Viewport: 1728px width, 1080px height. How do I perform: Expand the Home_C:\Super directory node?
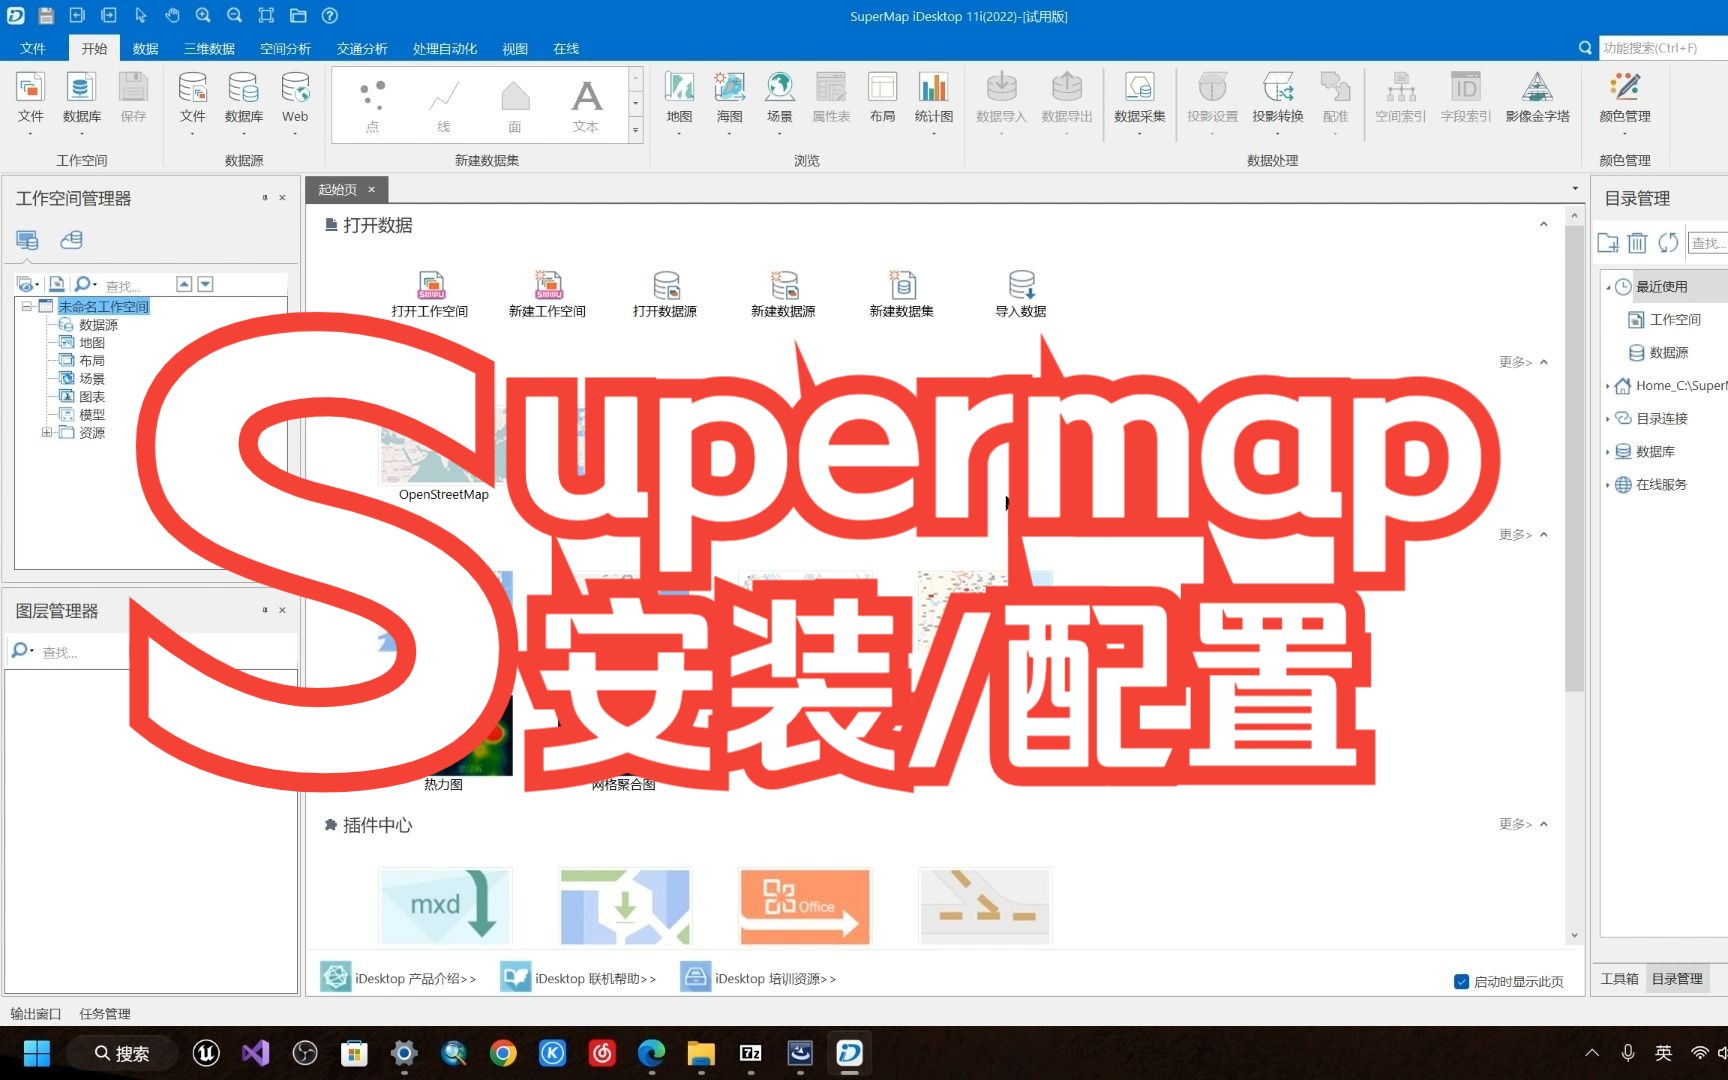click(x=1608, y=386)
